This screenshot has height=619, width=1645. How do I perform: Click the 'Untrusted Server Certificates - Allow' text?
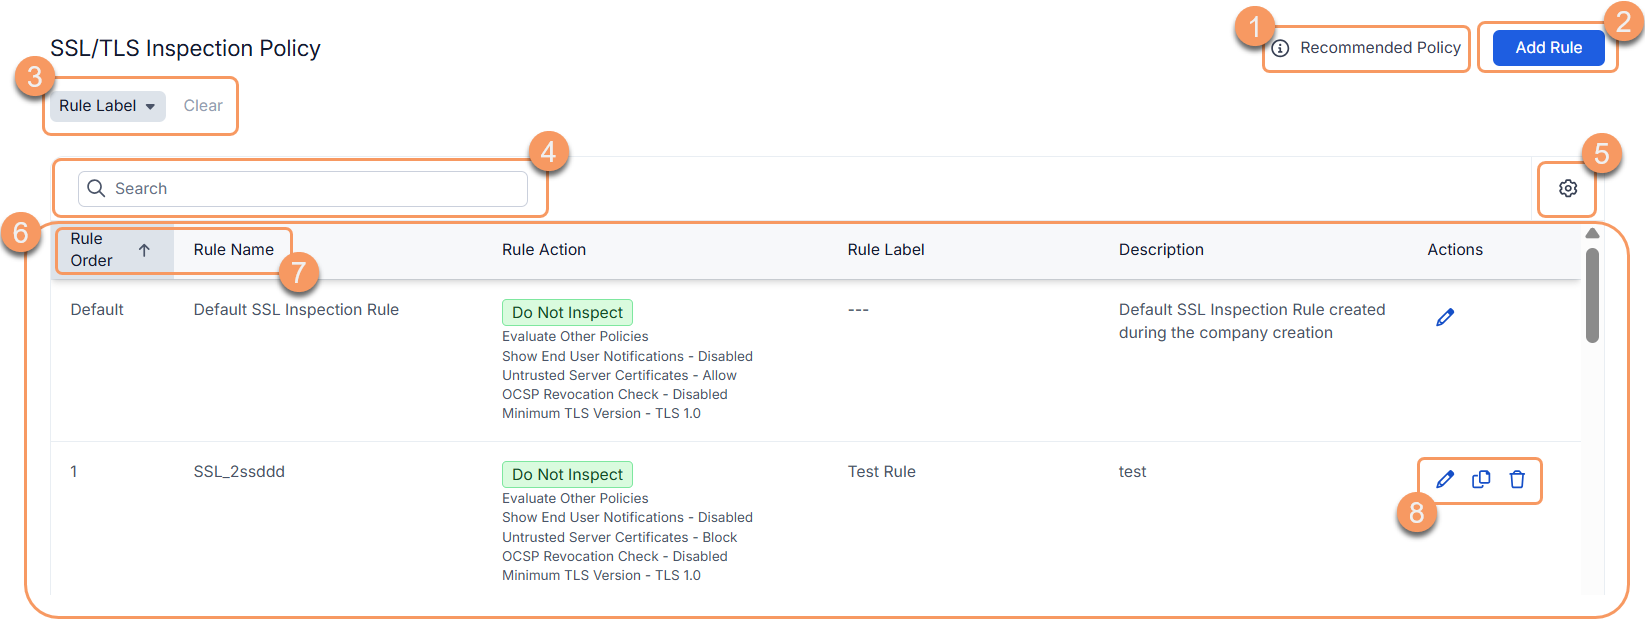click(619, 375)
